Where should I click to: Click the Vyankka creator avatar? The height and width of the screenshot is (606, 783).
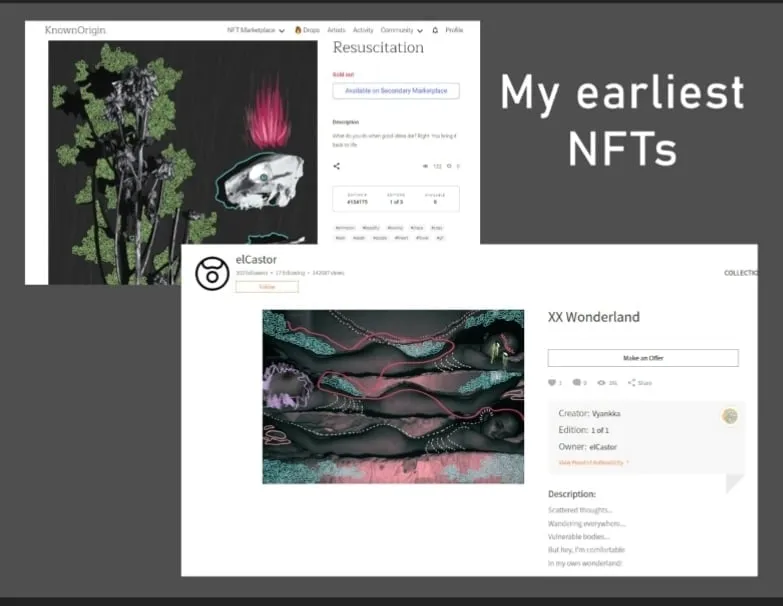point(730,416)
